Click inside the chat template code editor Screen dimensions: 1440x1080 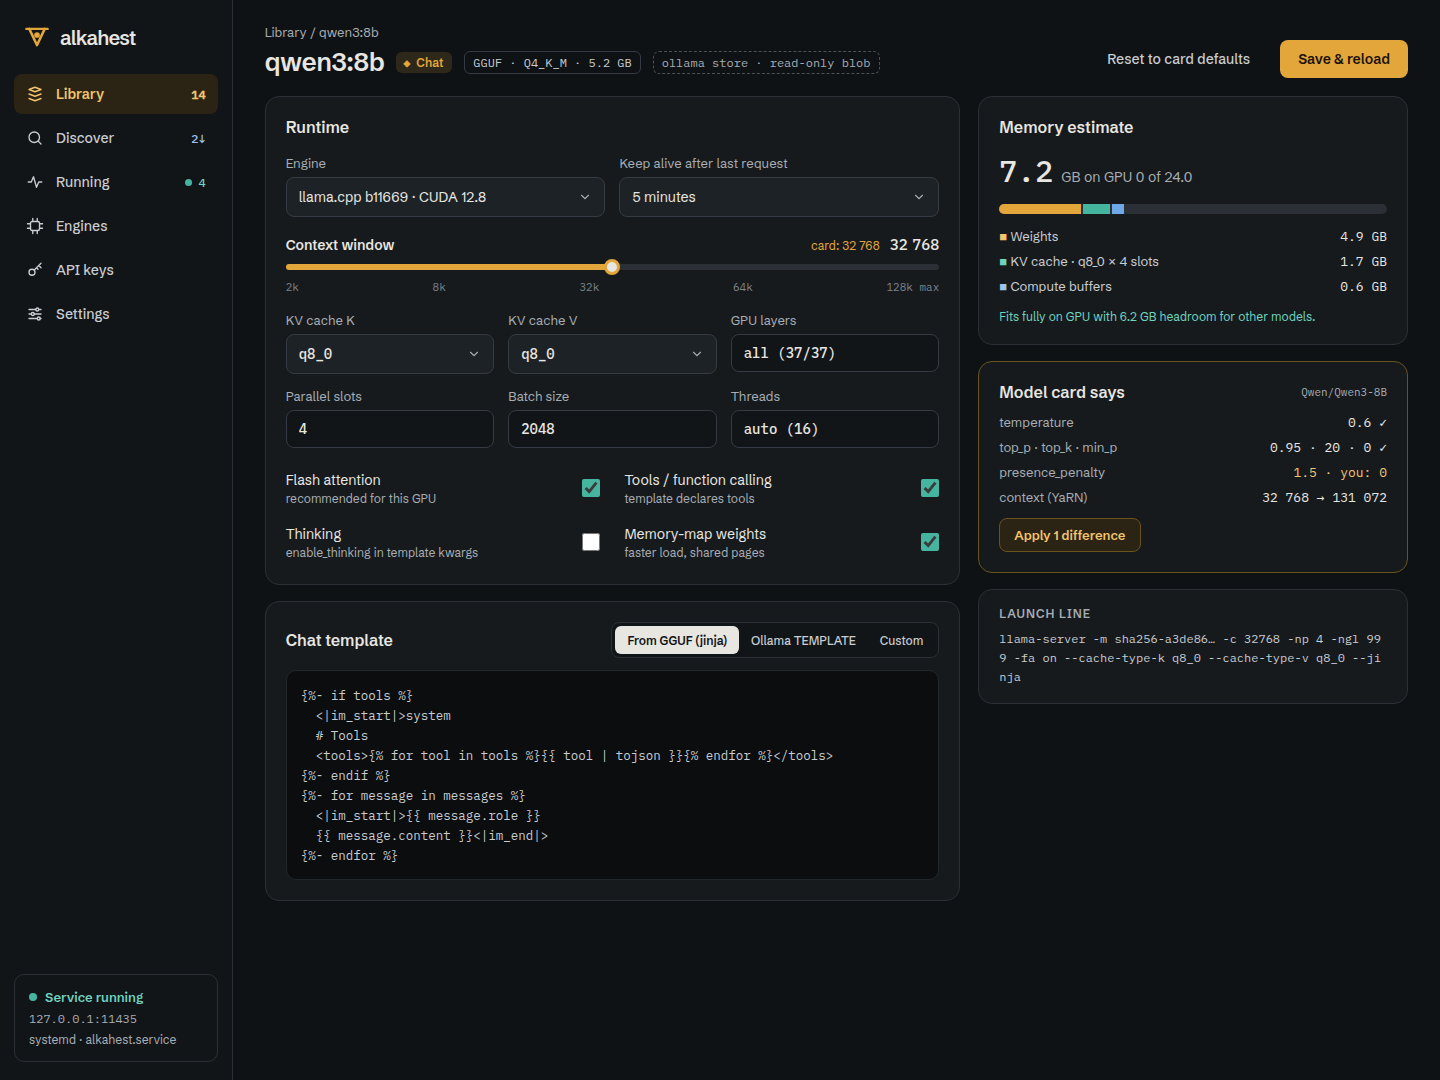pyautogui.click(x=612, y=775)
